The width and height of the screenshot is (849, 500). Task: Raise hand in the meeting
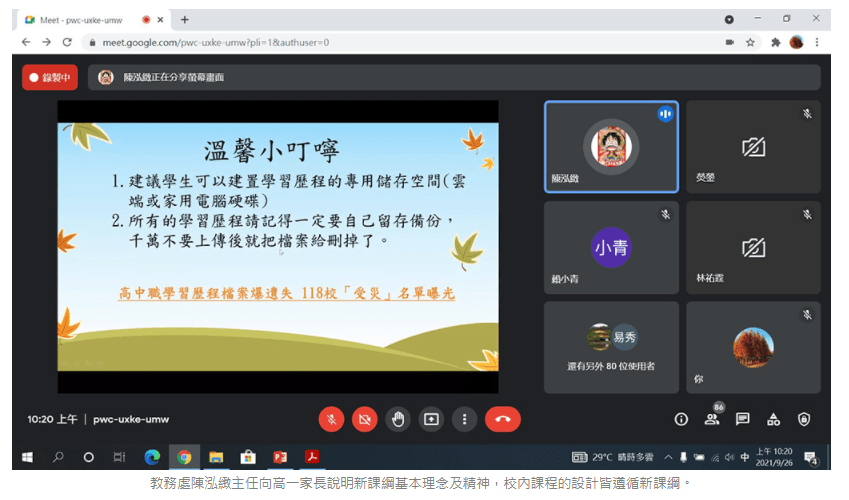click(398, 420)
